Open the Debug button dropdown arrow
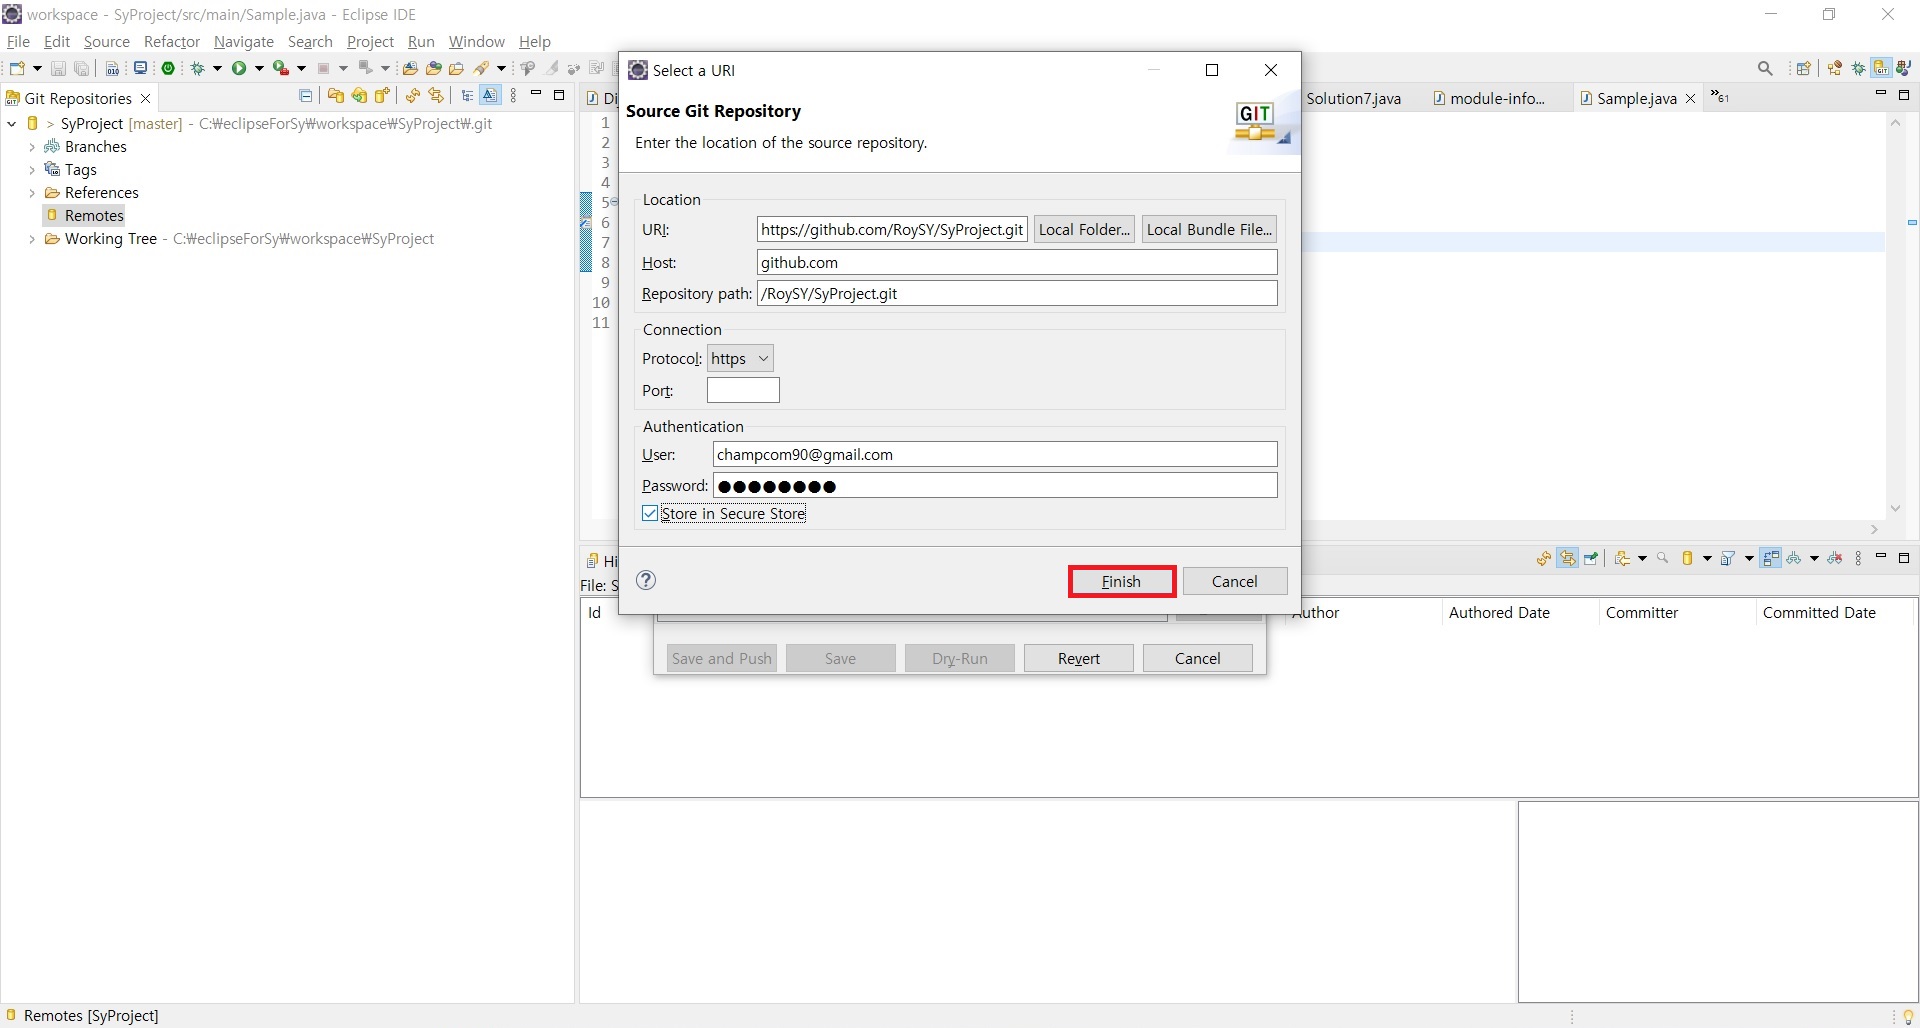Screen dimensions: 1920x1028 [x=217, y=68]
